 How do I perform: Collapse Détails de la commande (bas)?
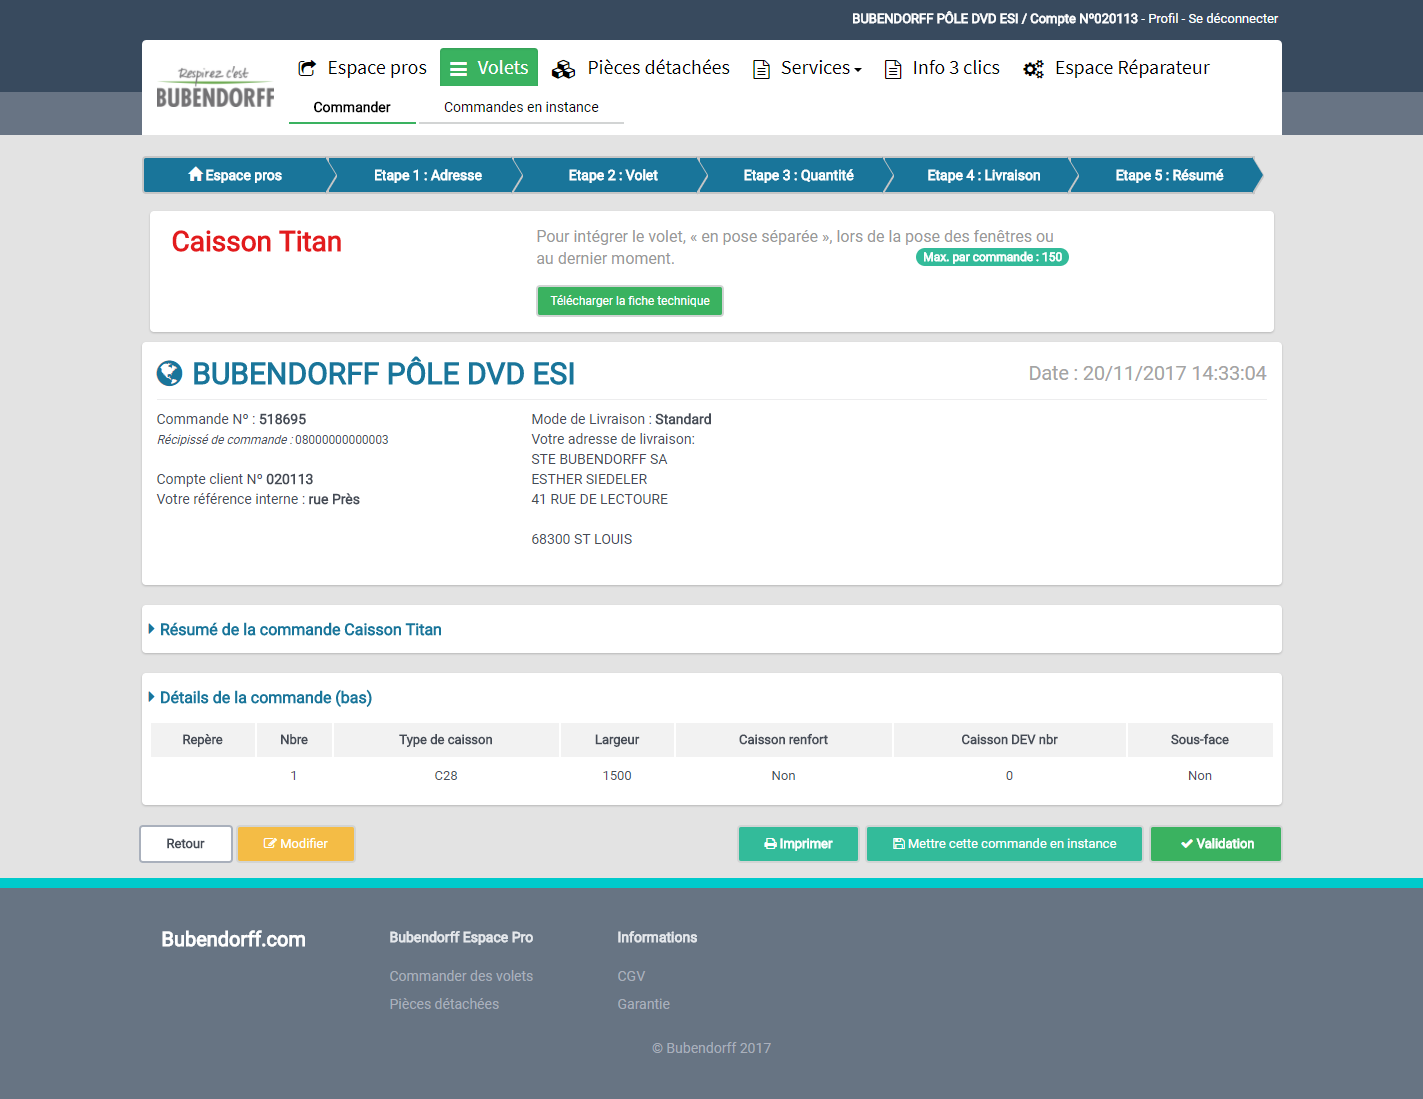click(x=265, y=698)
